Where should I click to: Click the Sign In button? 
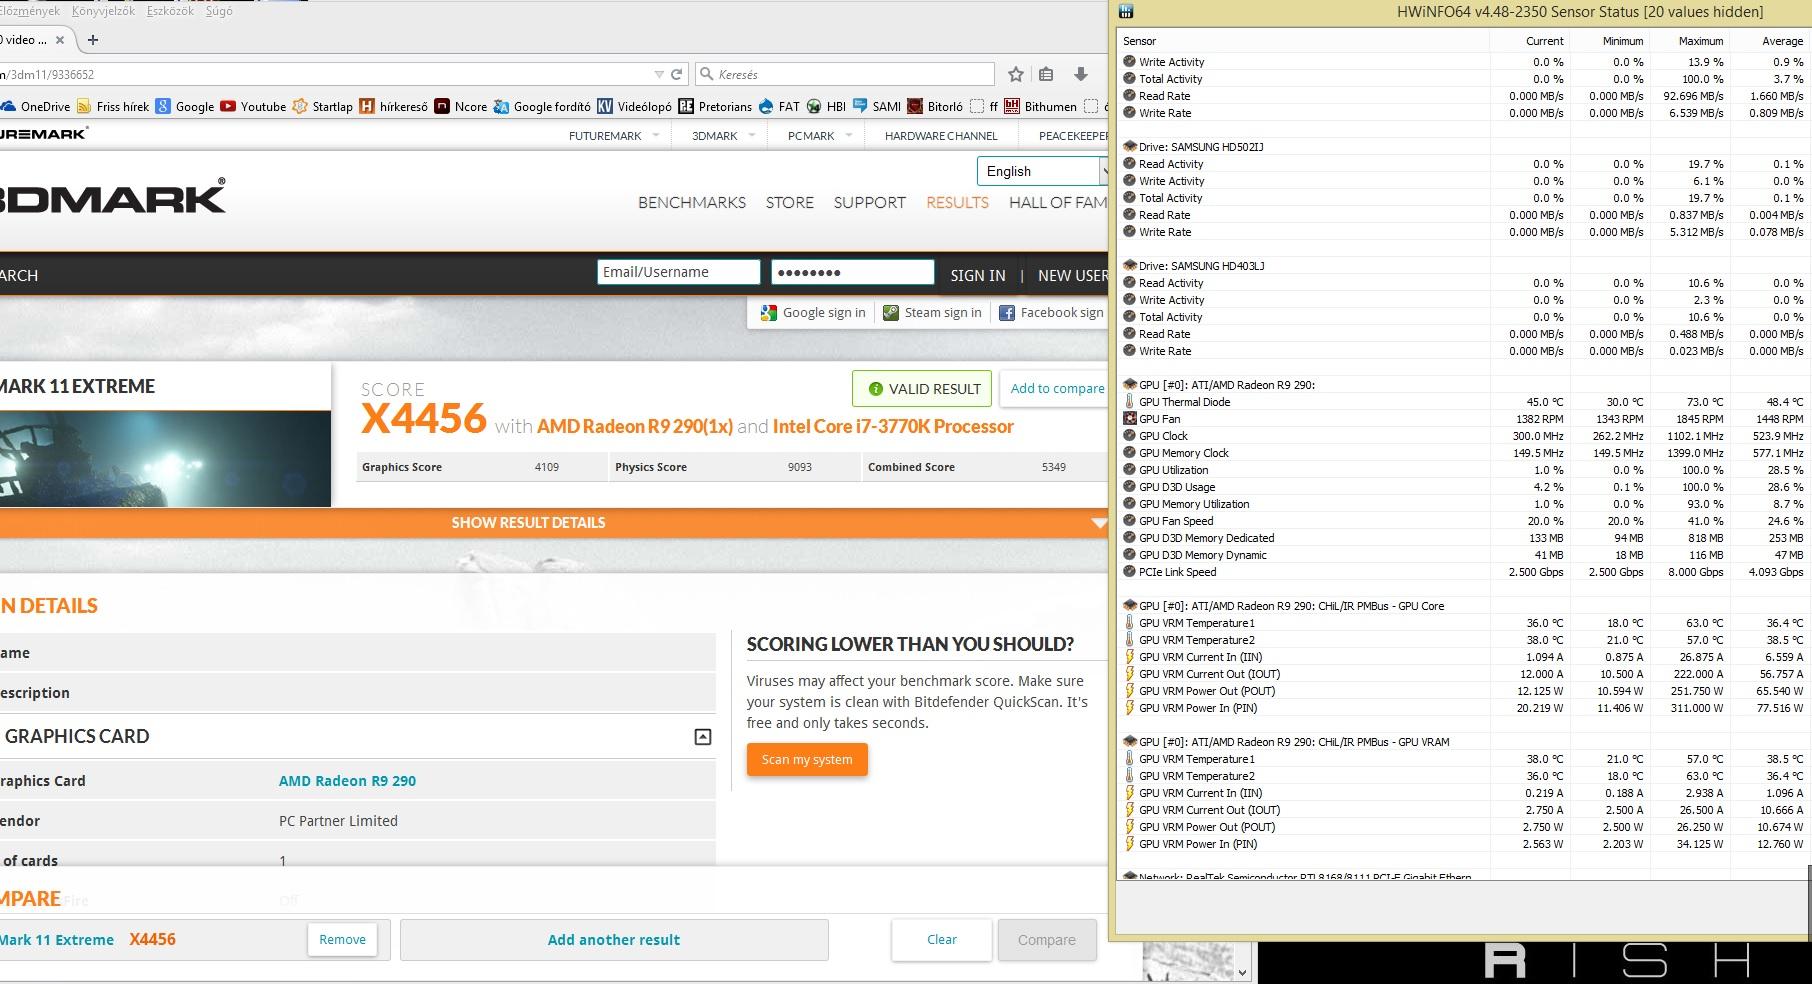click(x=978, y=275)
